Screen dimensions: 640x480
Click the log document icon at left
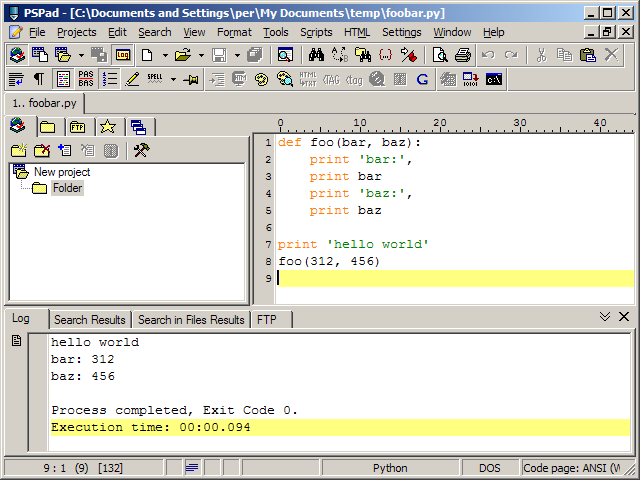pos(16,340)
